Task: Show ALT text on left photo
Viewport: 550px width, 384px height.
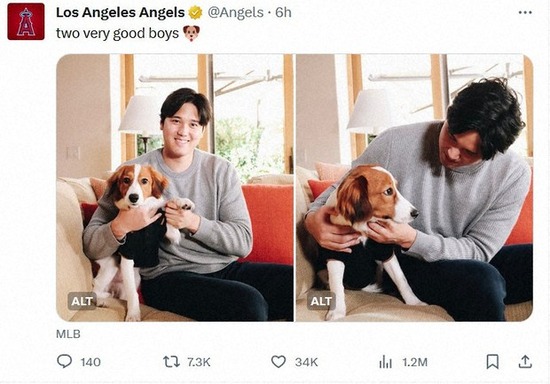Action: 82,301
